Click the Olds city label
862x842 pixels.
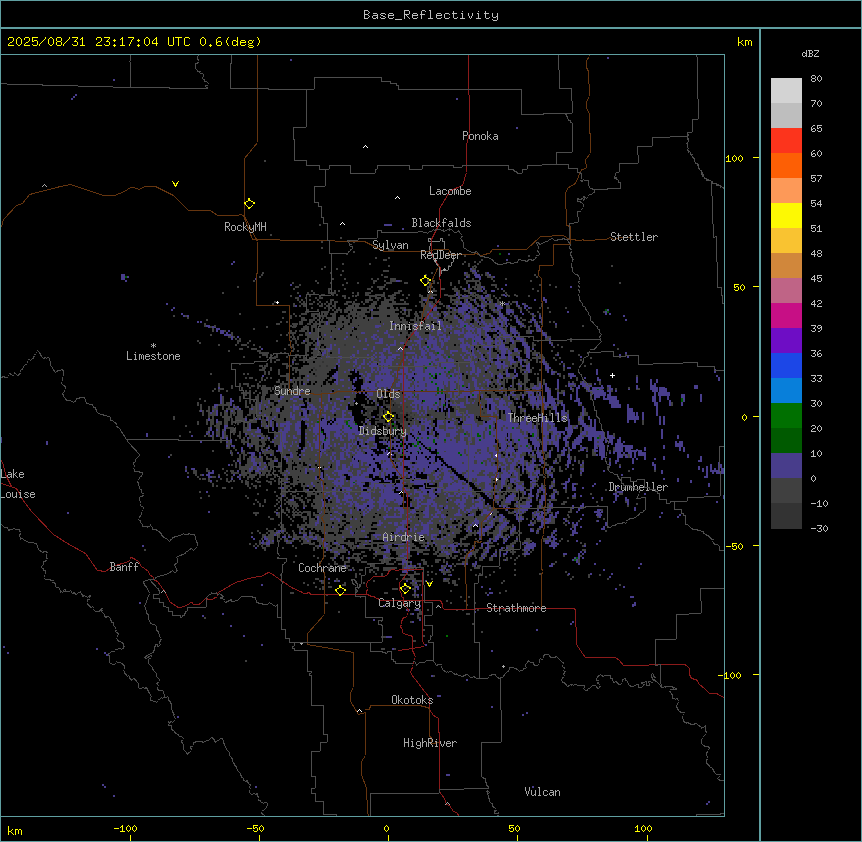(x=388, y=394)
